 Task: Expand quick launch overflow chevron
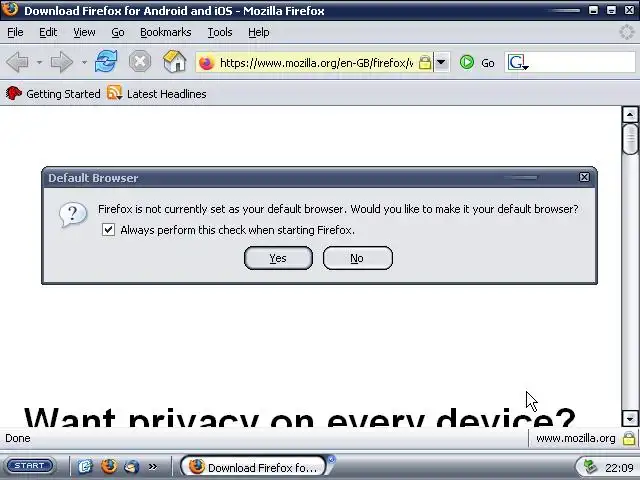coord(153,466)
